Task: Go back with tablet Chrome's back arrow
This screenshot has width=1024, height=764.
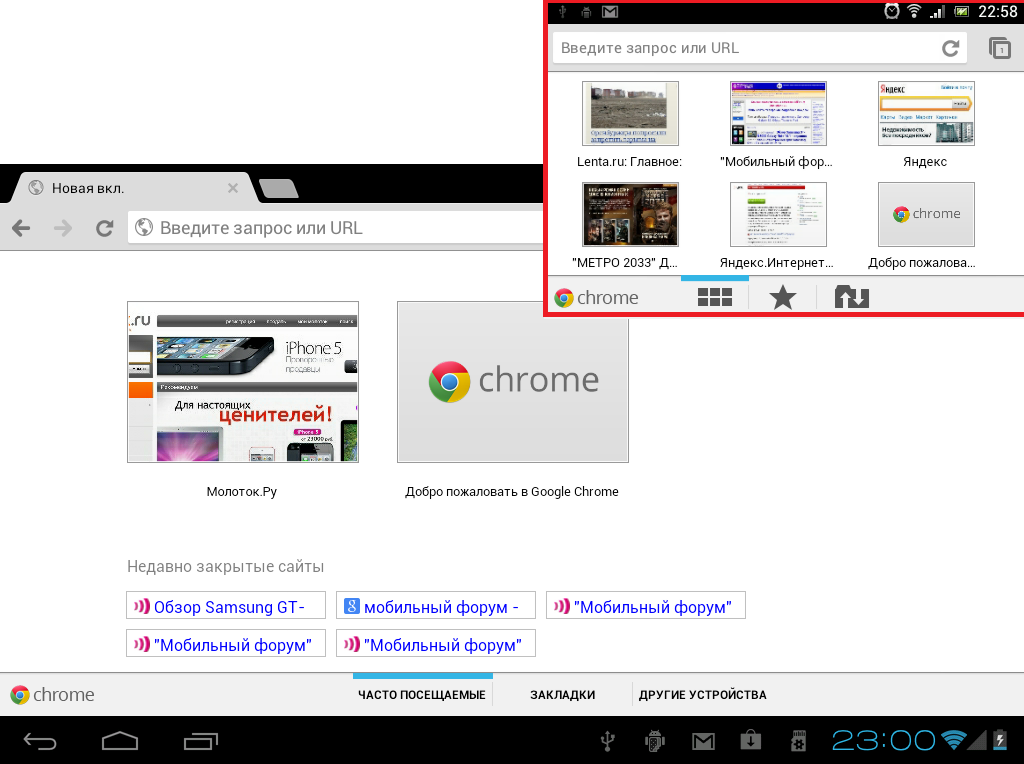Action: (x=21, y=228)
